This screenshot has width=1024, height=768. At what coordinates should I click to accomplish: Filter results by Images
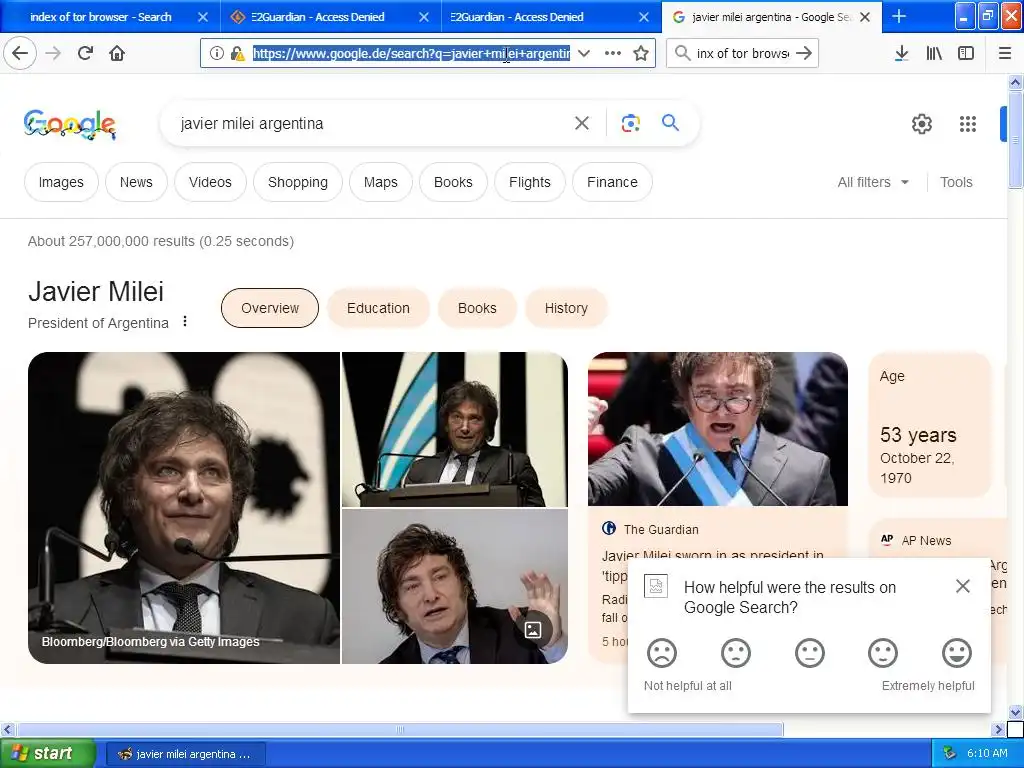coord(61,182)
